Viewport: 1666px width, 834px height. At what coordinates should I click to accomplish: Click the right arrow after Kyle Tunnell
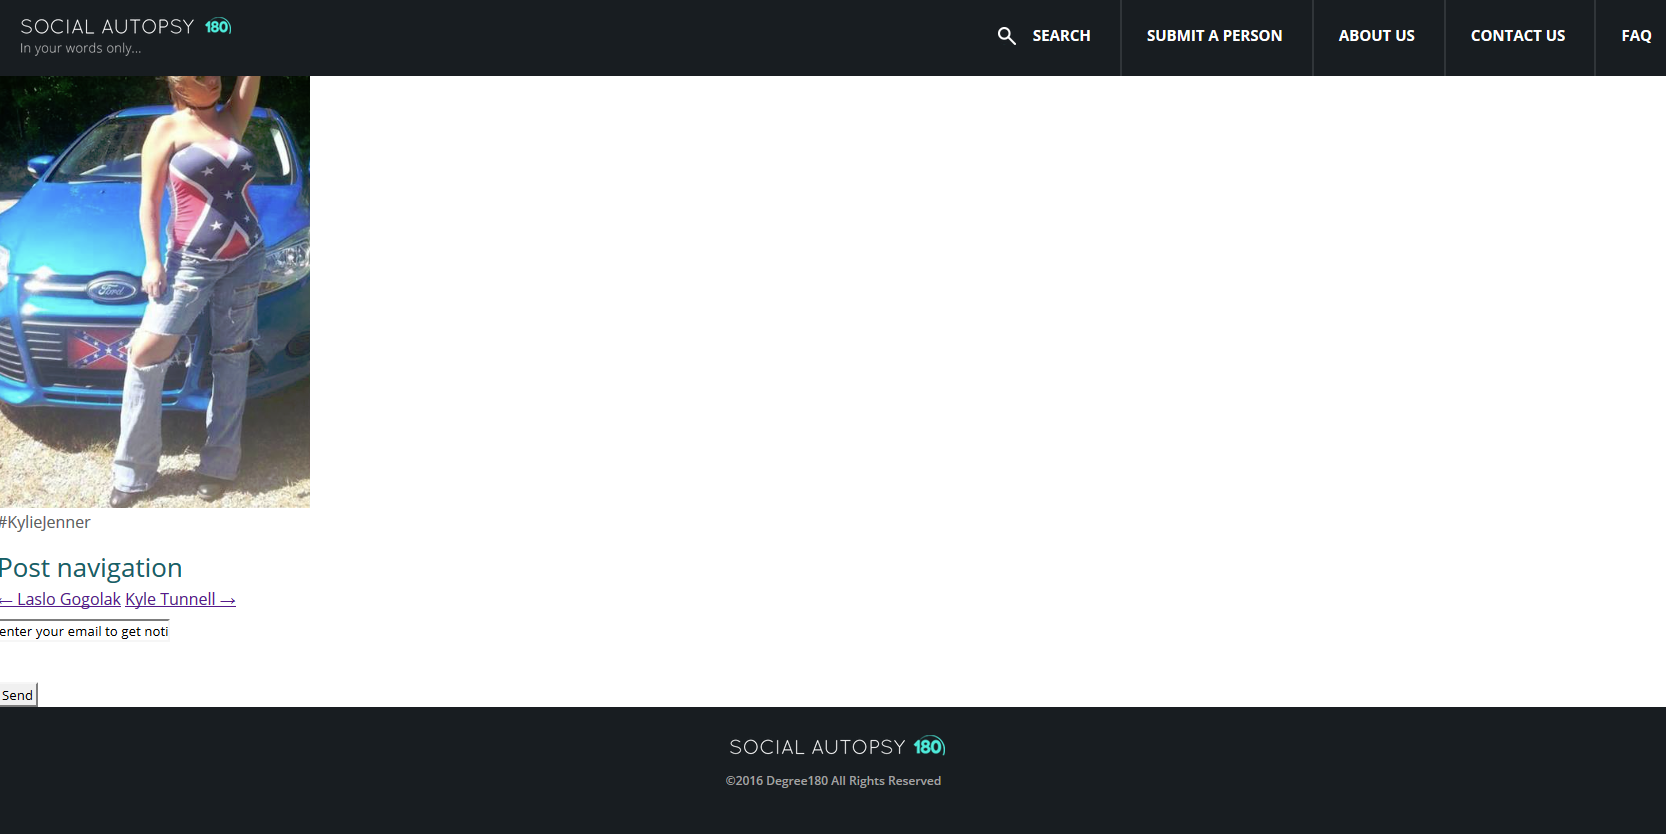coord(228,600)
